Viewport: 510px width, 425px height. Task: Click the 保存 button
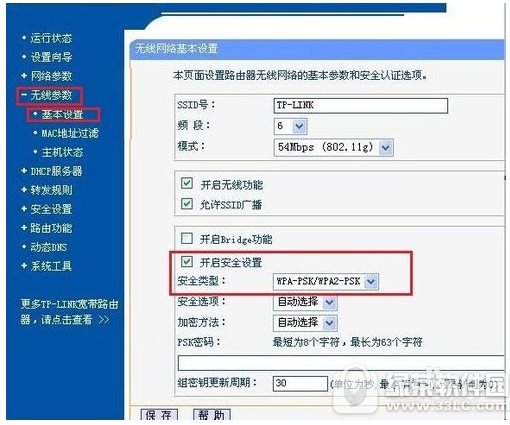[x=159, y=415]
